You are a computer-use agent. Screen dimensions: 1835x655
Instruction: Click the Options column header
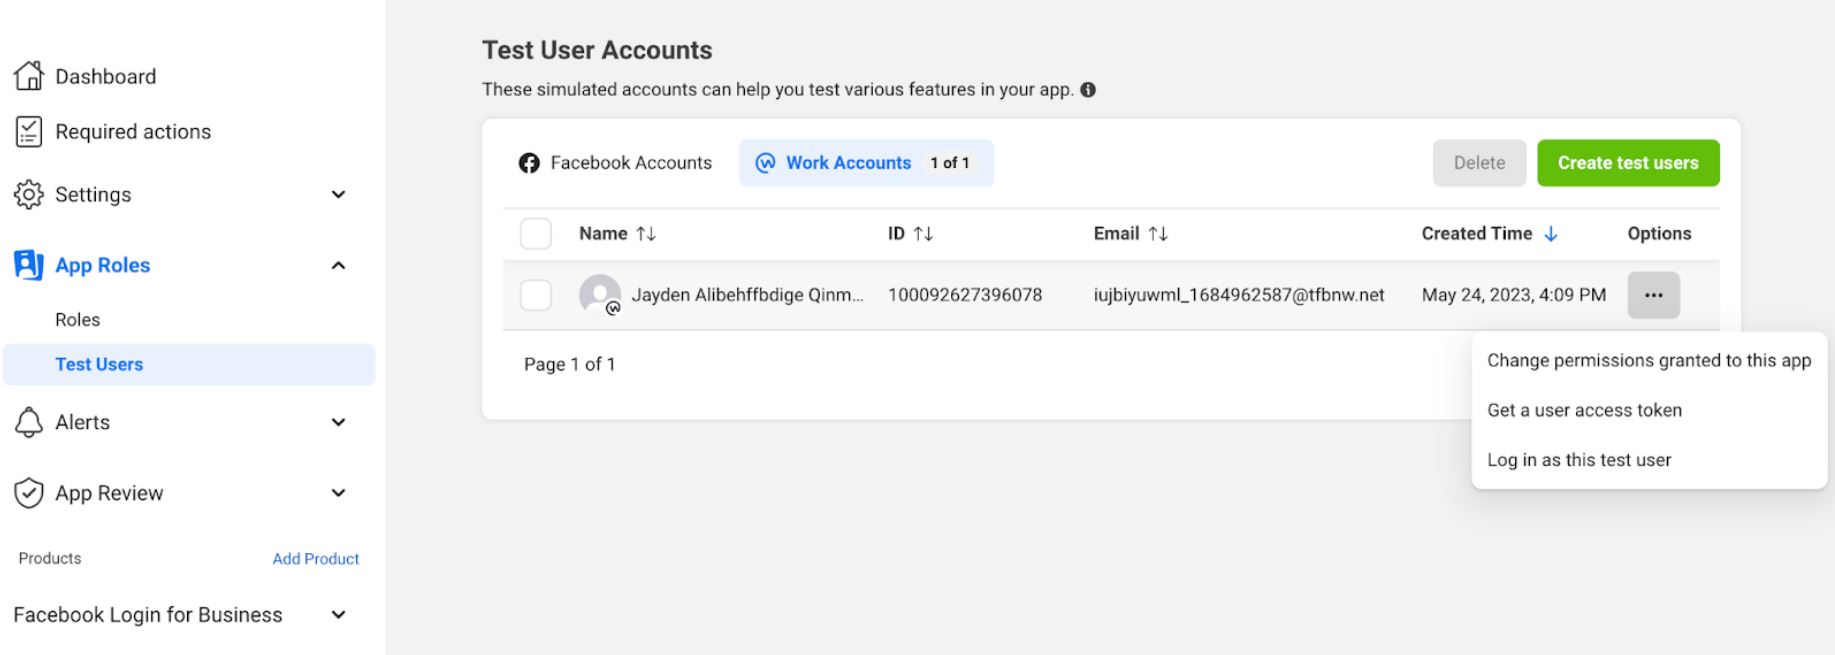click(x=1659, y=234)
